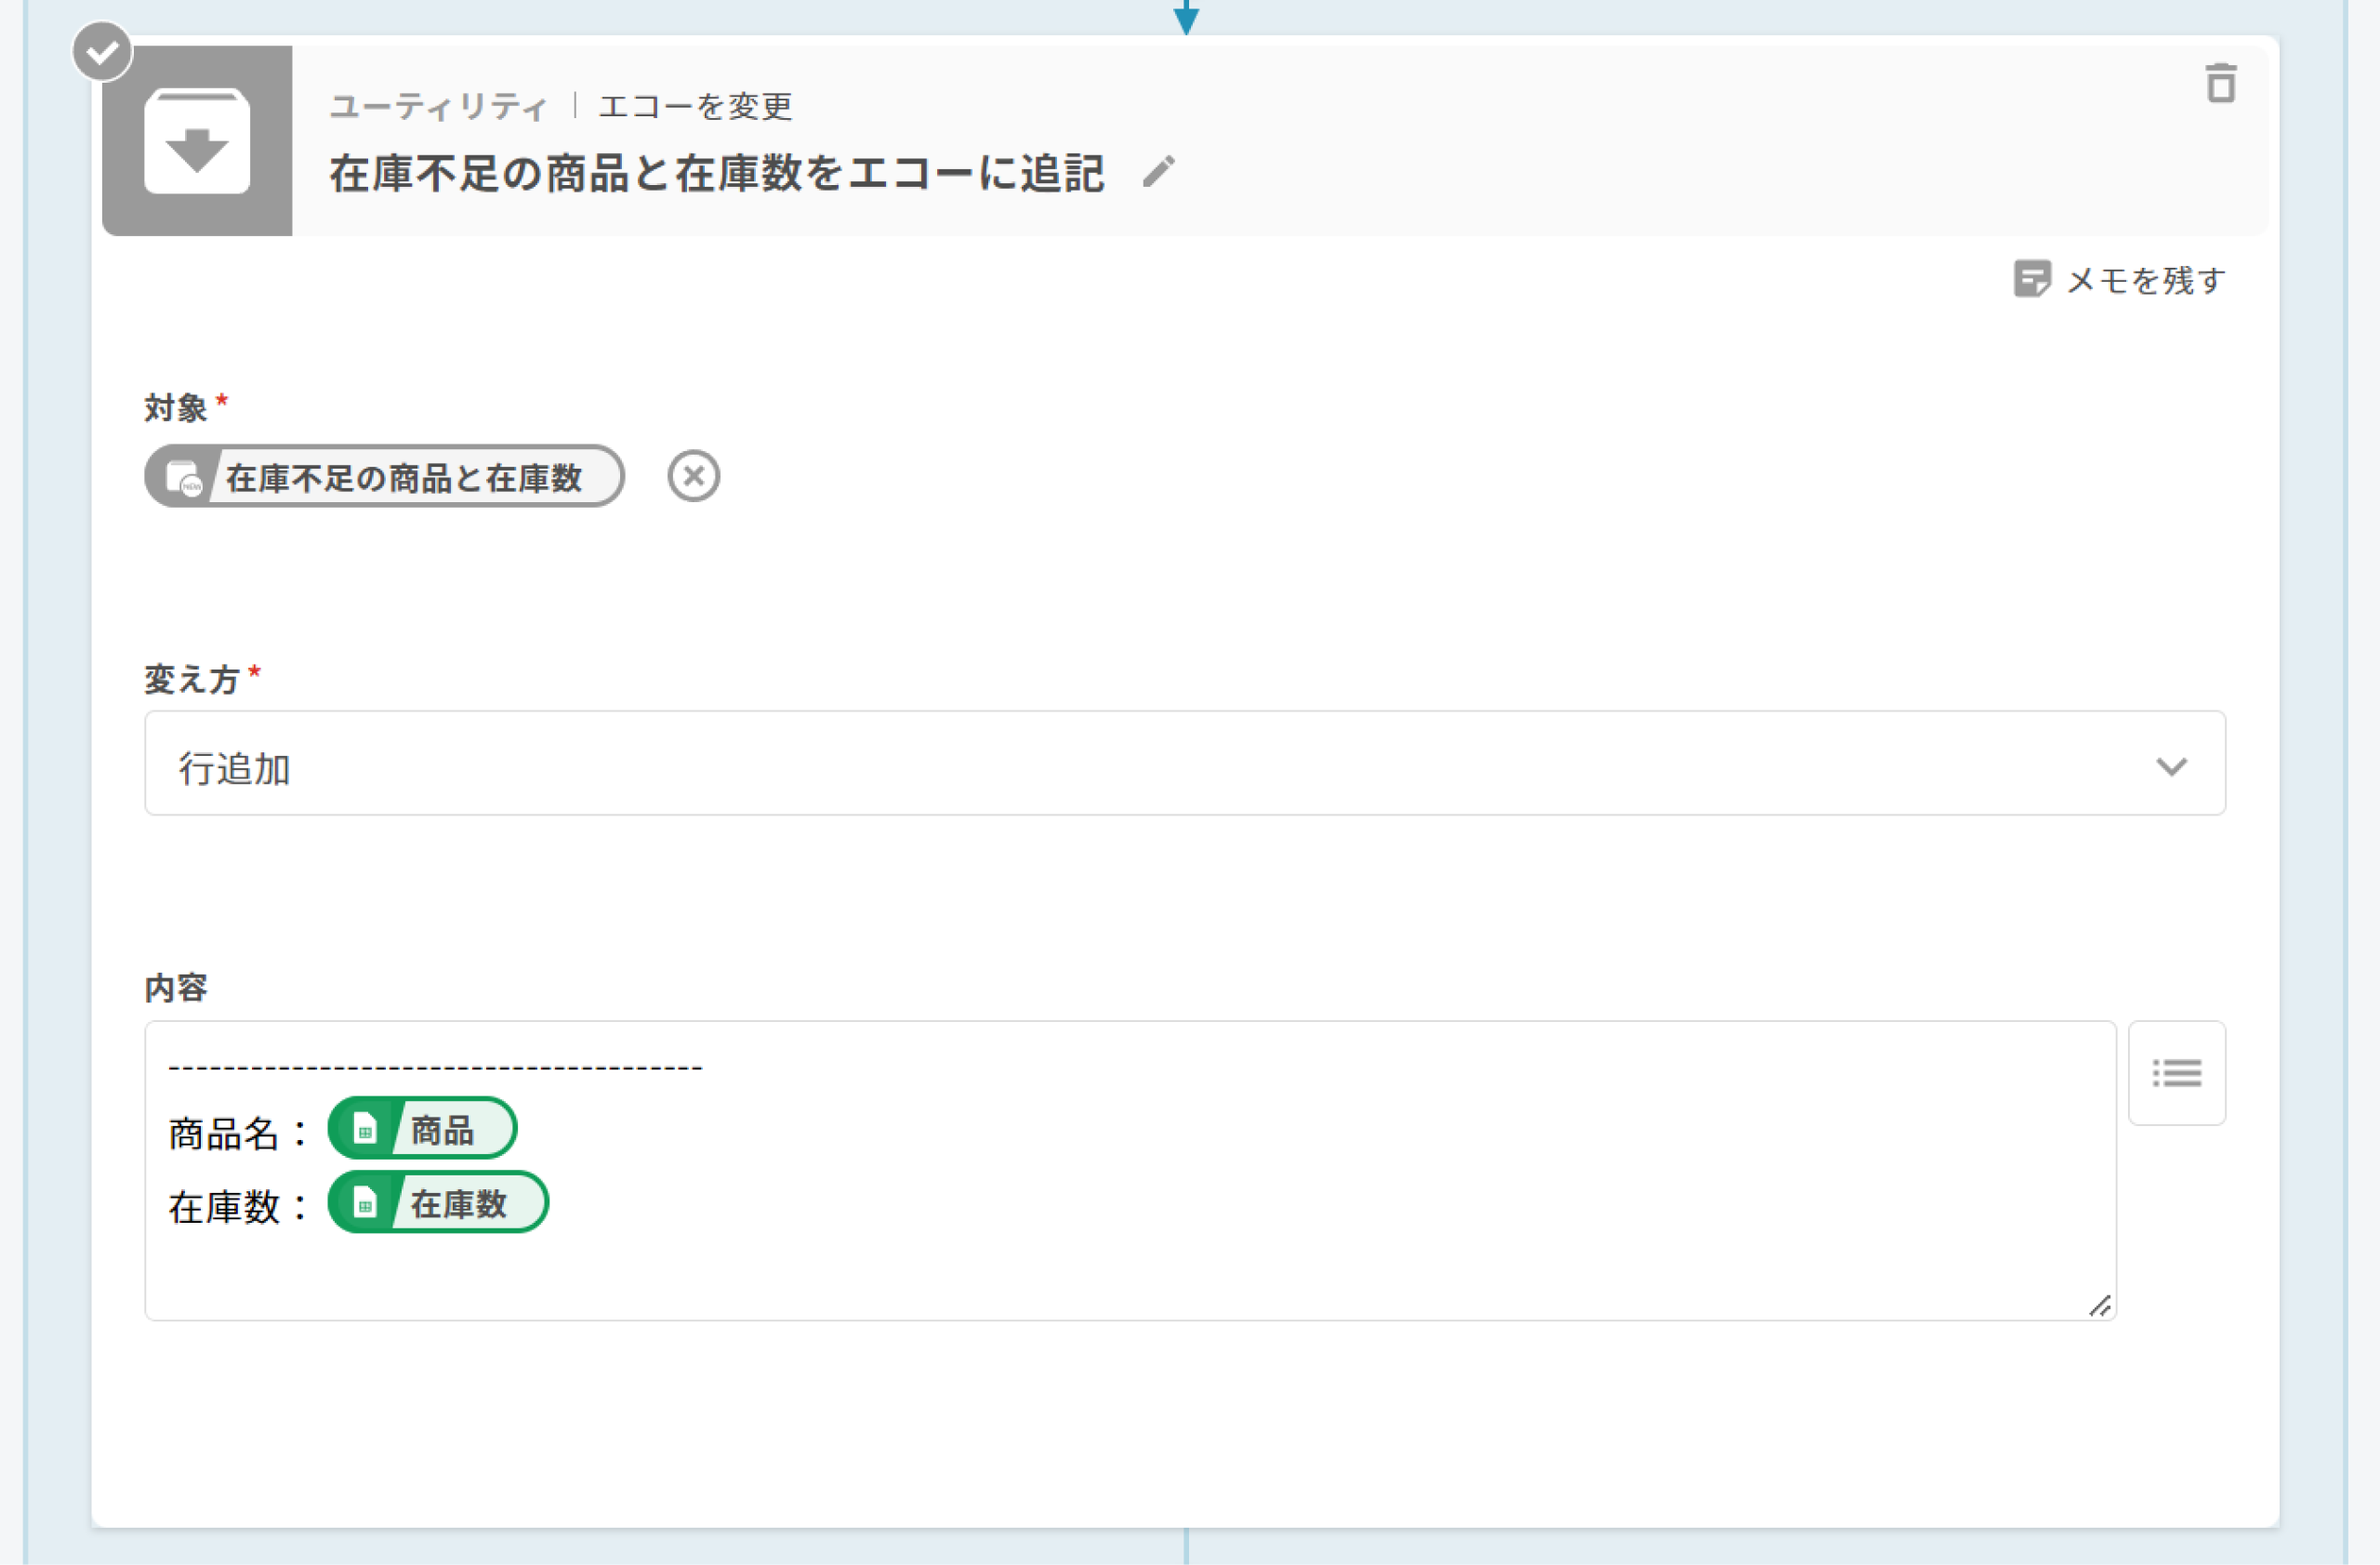Click the trash delete icon

pos(2221,83)
